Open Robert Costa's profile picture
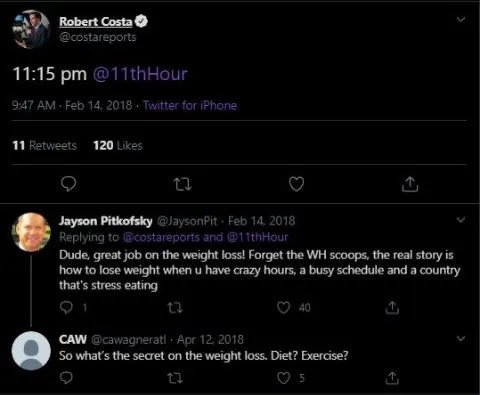 pos(31,29)
